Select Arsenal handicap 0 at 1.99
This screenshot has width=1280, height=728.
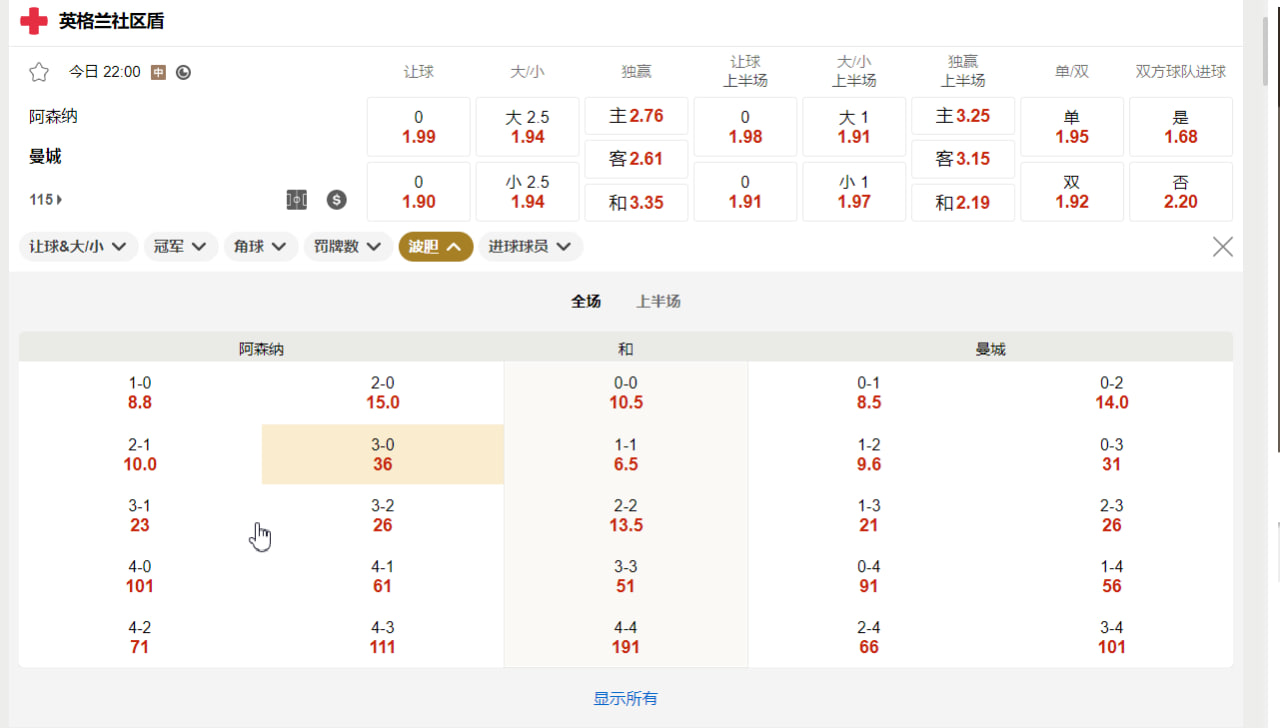click(419, 127)
